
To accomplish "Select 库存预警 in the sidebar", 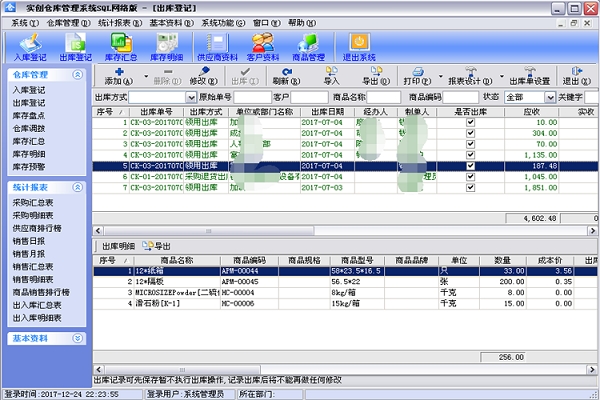I will click(26, 168).
